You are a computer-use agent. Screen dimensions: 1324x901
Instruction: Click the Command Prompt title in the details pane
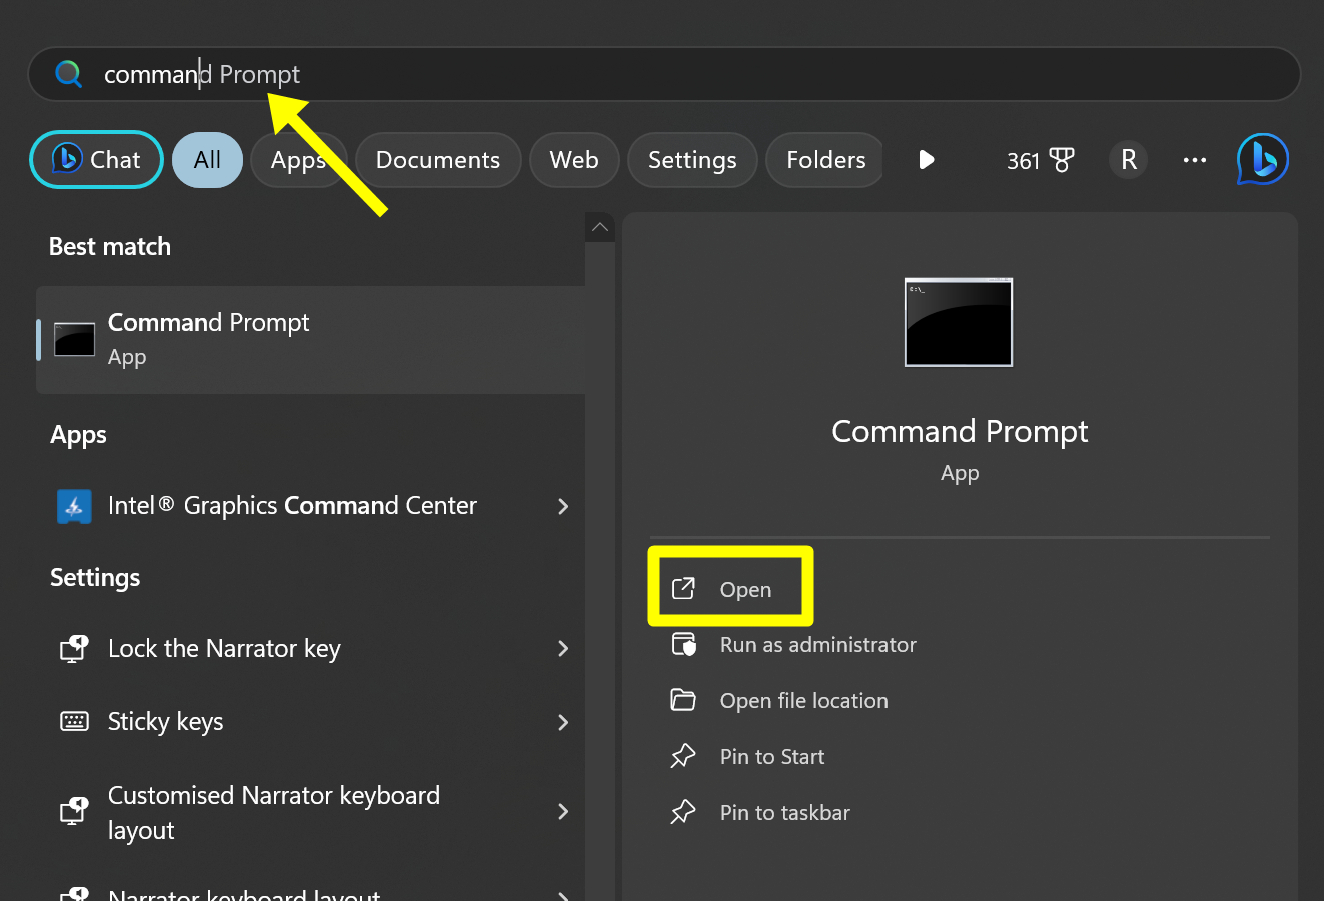coord(960,431)
